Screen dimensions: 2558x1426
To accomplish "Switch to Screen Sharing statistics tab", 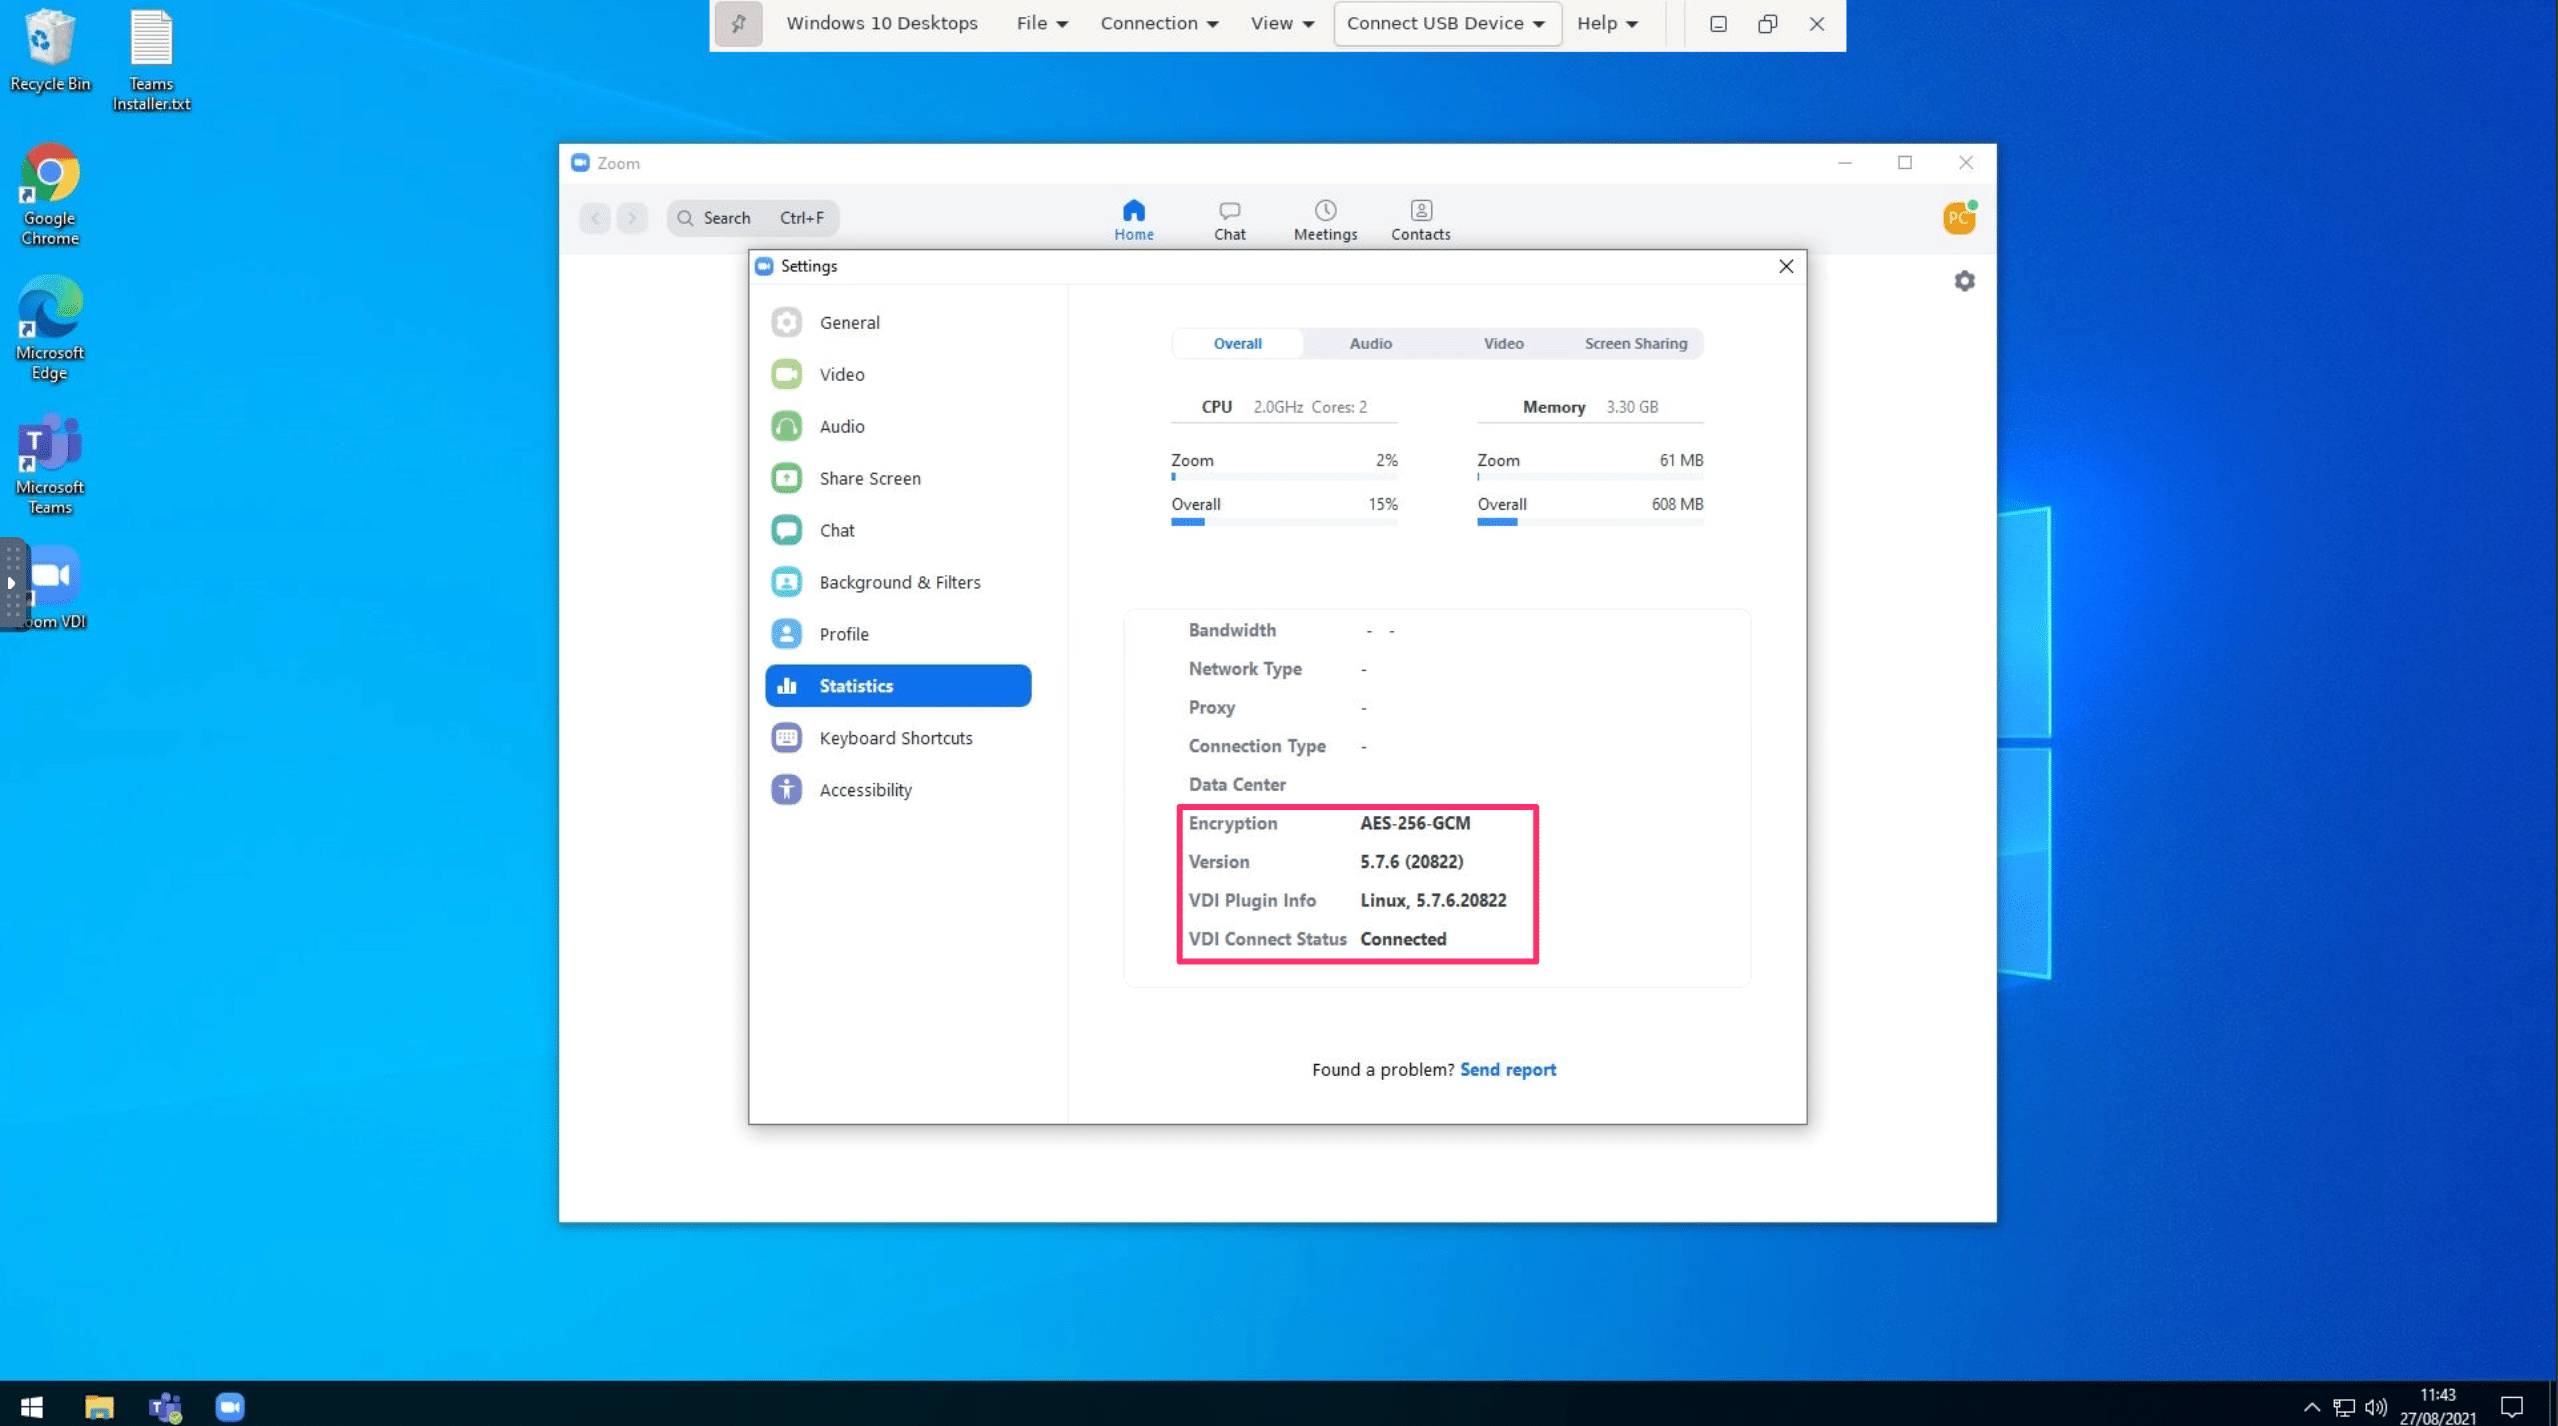I will coord(1636,343).
